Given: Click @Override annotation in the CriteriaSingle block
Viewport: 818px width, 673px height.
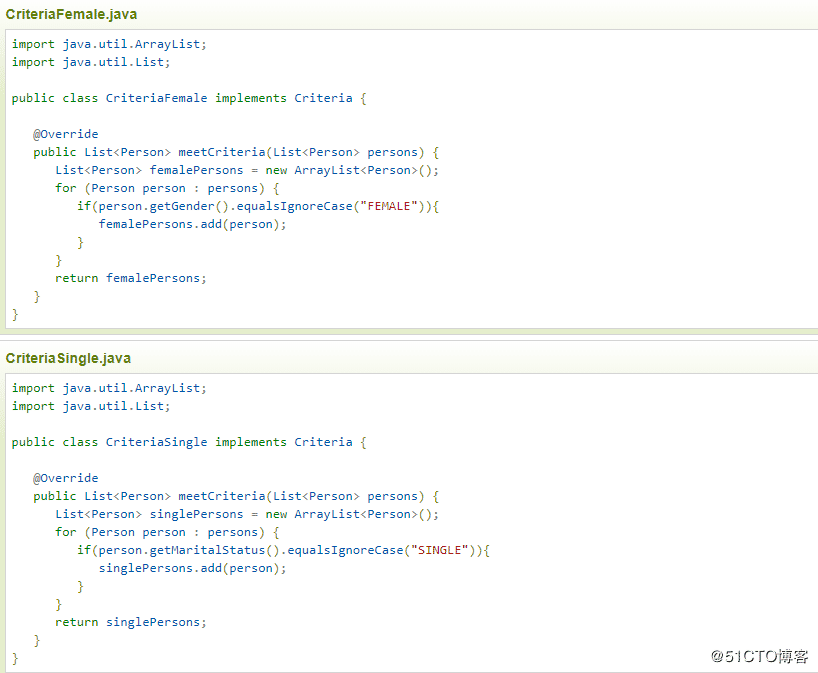Looking at the screenshot, I should point(66,478).
